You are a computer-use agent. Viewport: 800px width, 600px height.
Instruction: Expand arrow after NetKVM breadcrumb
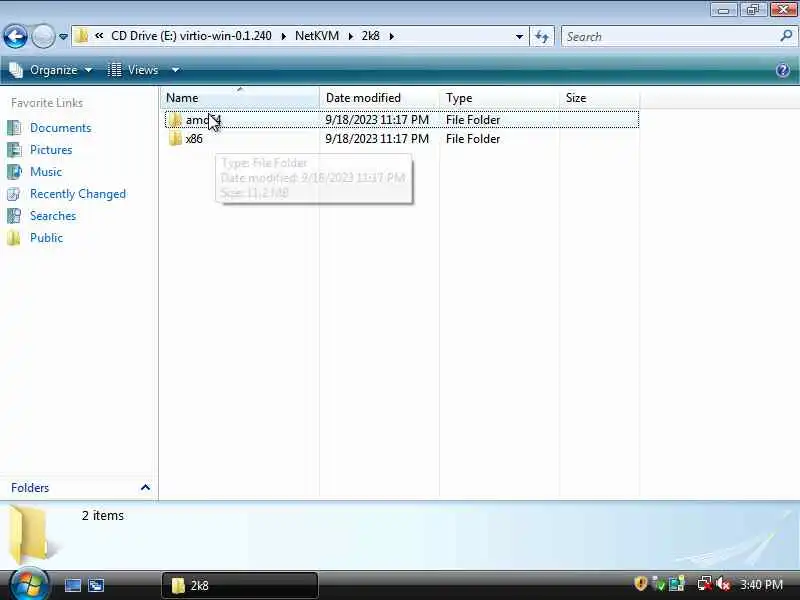[351, 36]
